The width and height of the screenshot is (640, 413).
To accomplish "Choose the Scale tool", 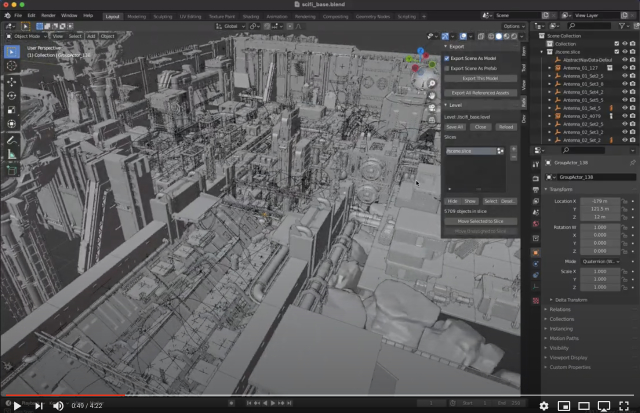I will pyautogui.click(x=12, y=109).
